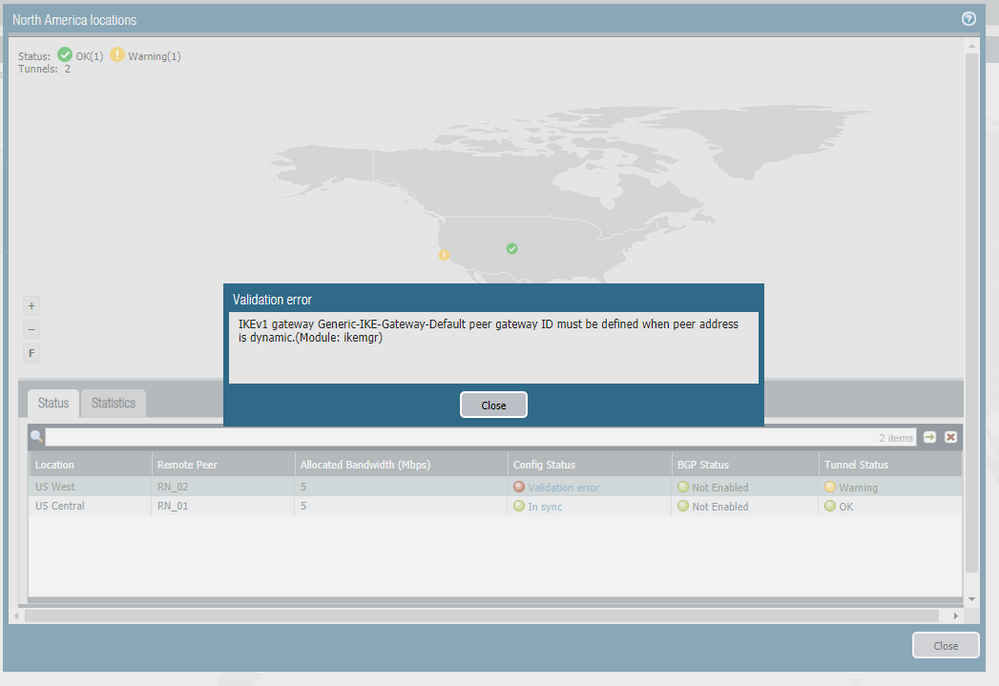Screen dimensions: 999x686
Task: Close the North America locations window
Action: pyautogui.click(x=945, y=646)
